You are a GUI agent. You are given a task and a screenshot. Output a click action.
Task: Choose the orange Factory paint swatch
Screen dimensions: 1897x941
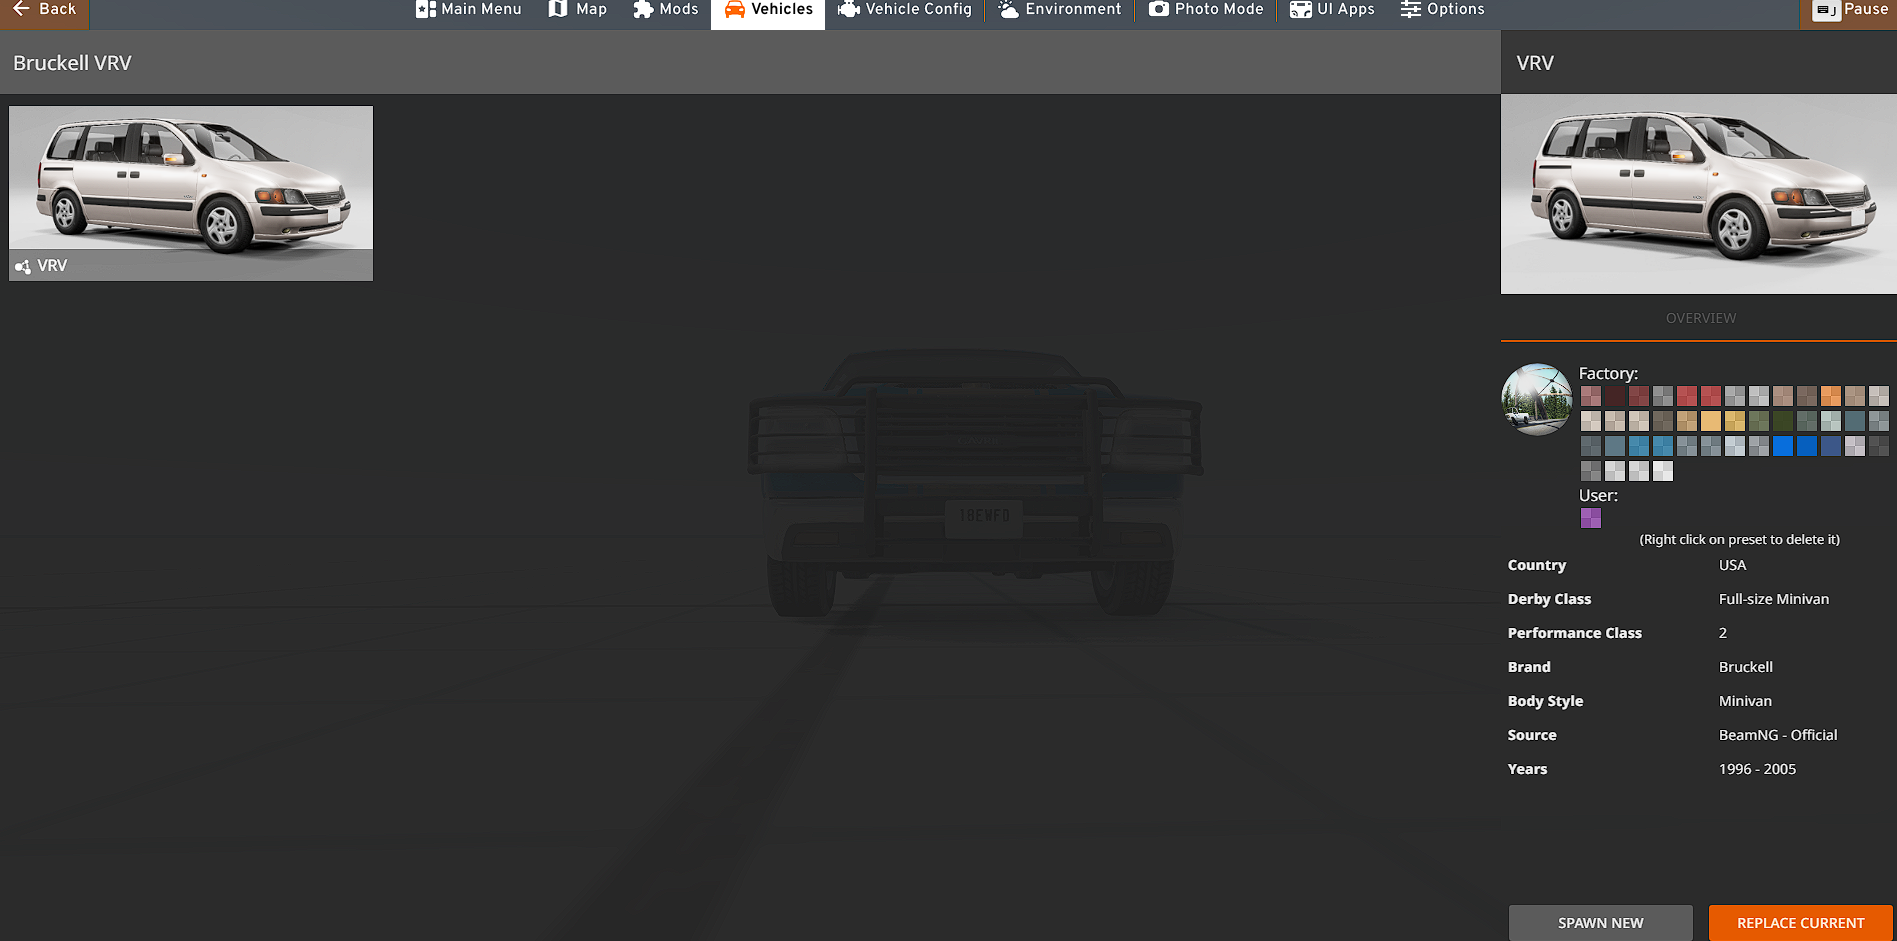pos(1831,396)
